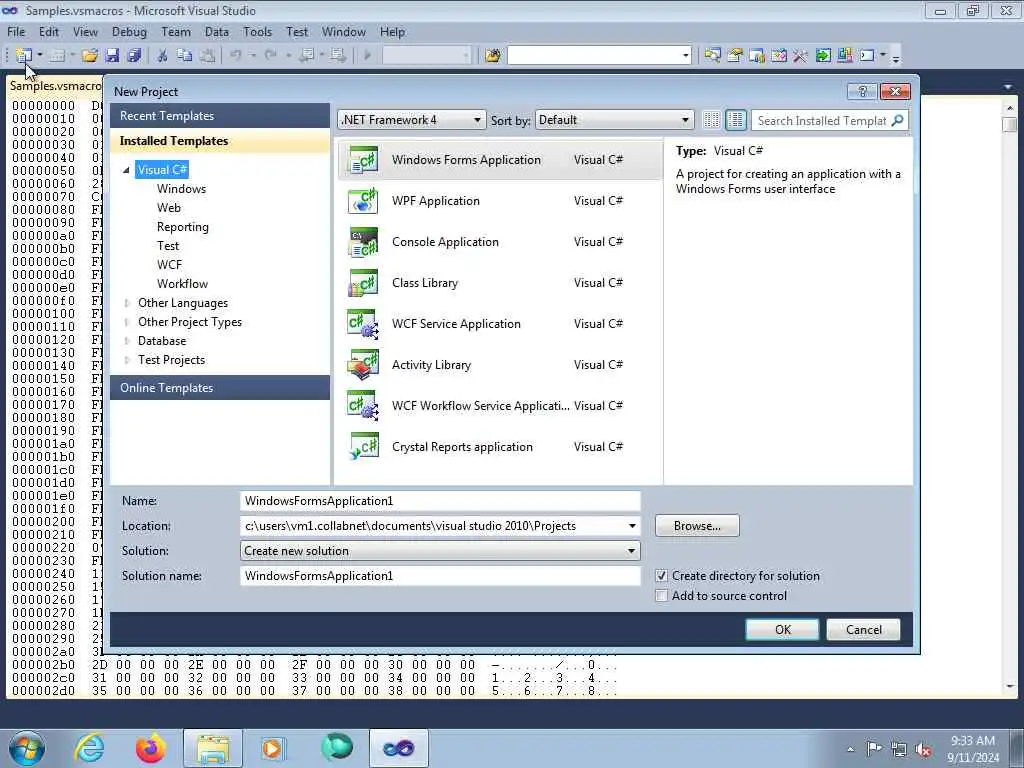Click the Find in Files toolbar icon
Image resolution: width=1024 pixels, height=768 pixels.
tap(493, 56)
